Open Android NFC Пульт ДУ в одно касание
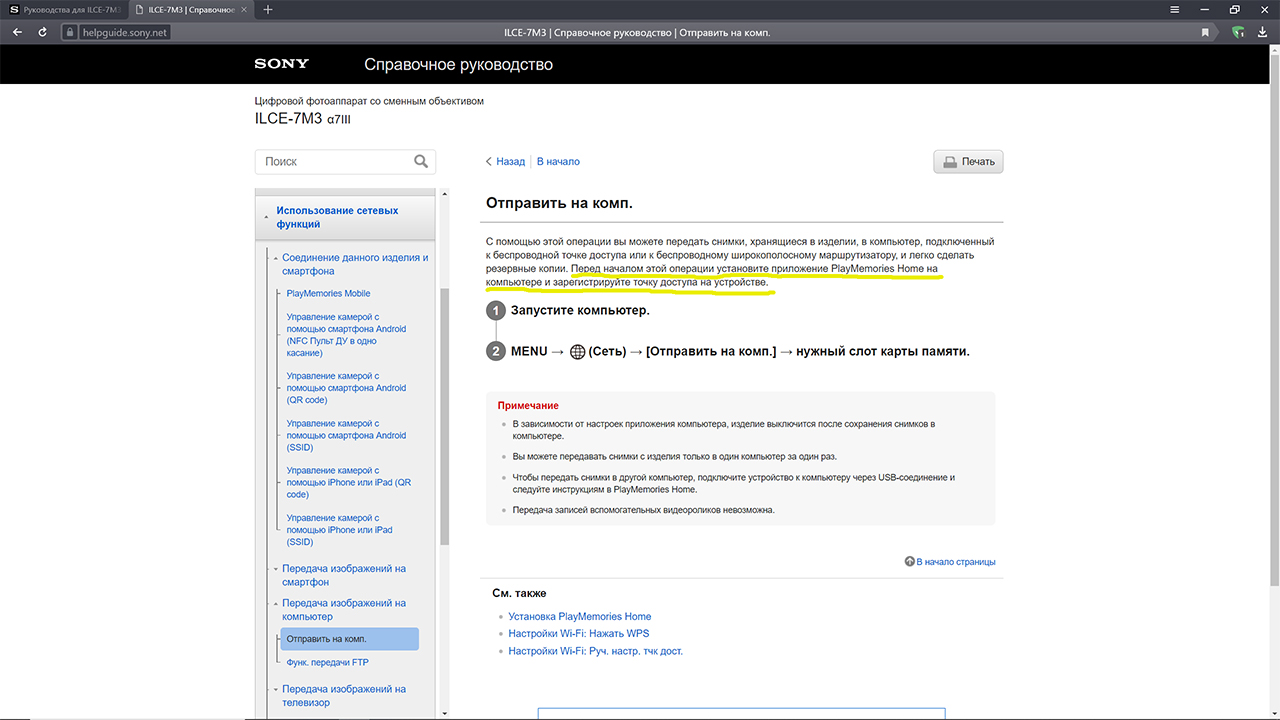 346,335
